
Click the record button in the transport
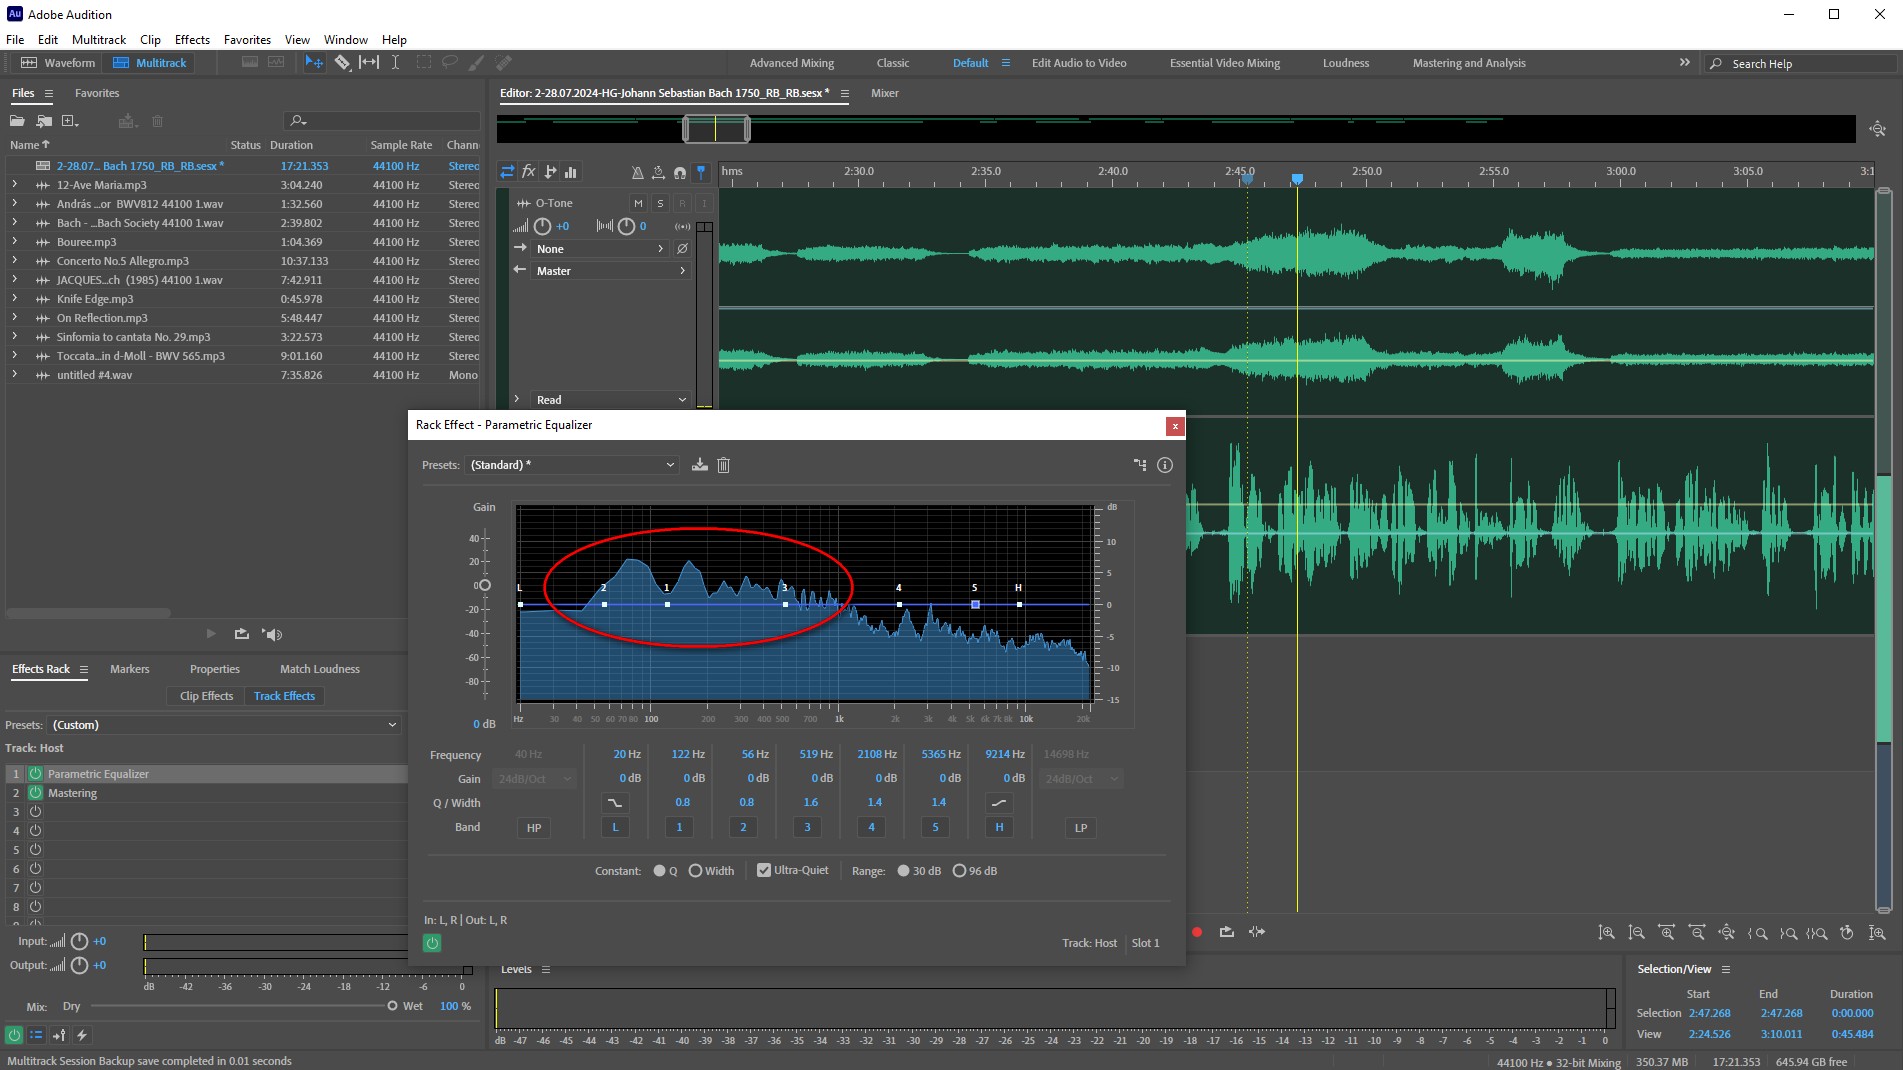[x=1197, y=932]
